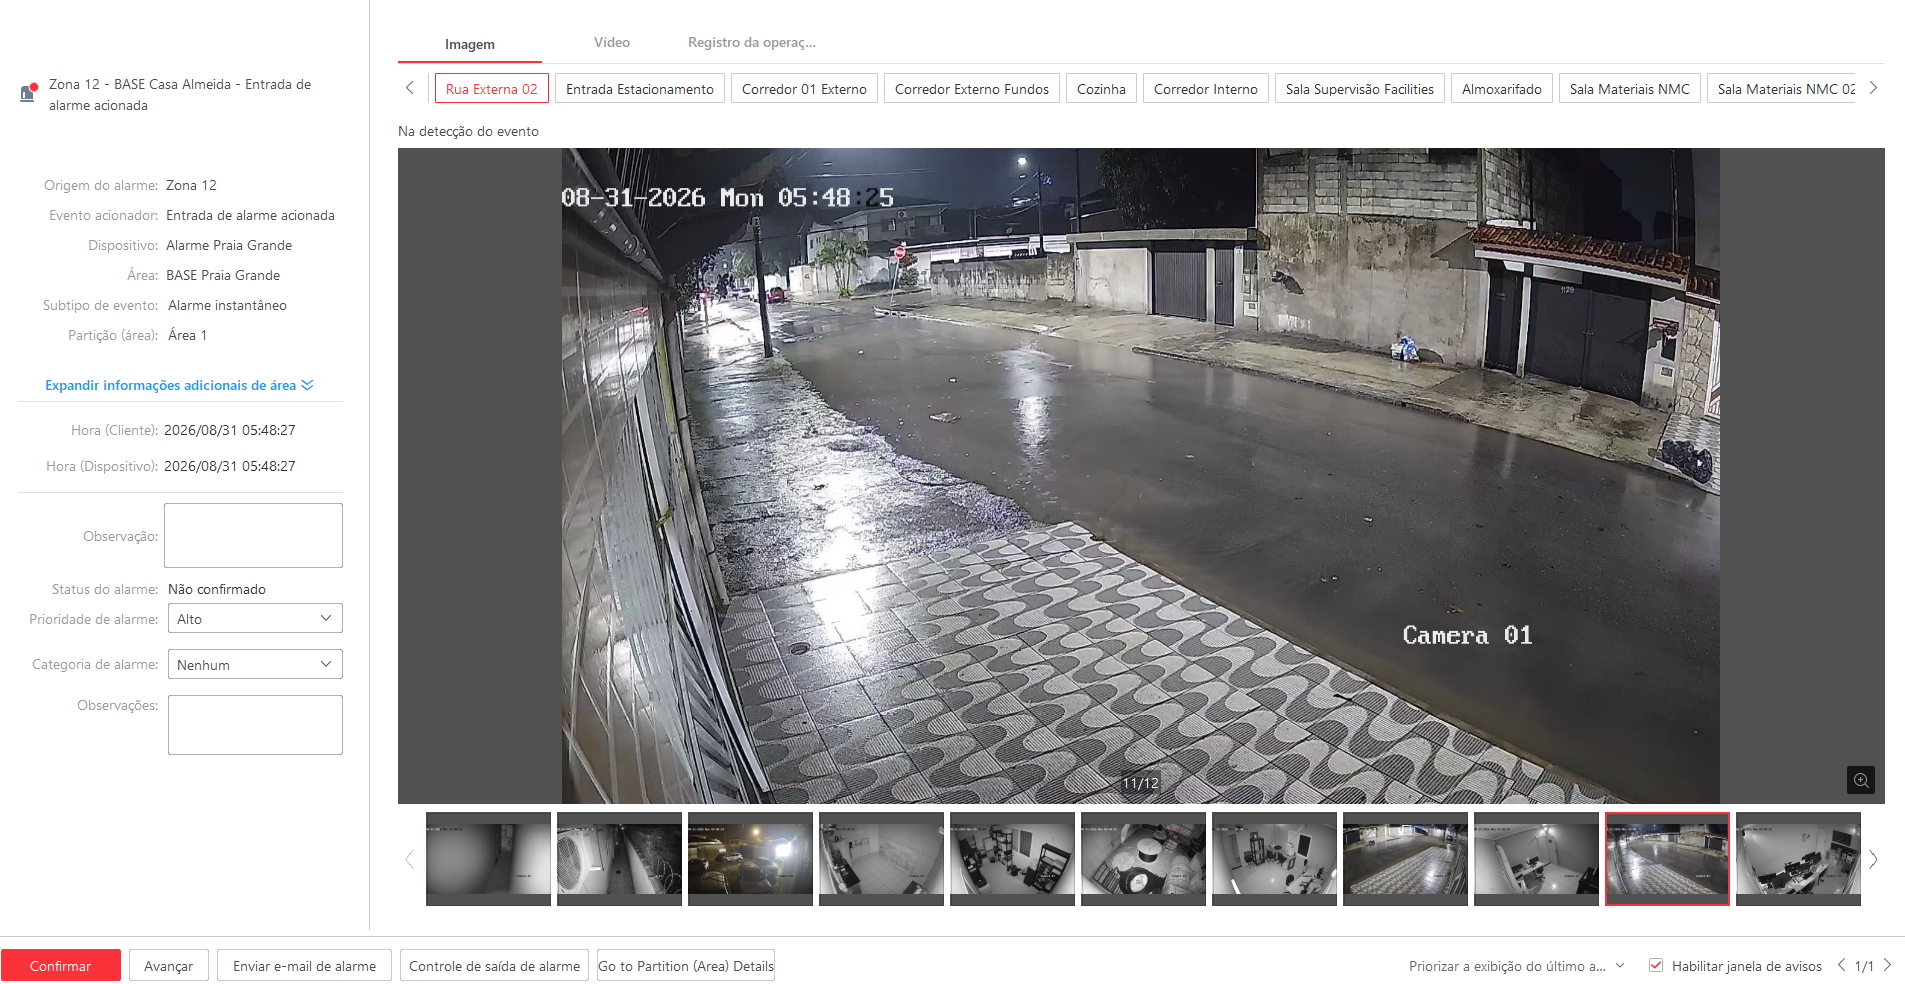The height and width of the screenshot is (984, 1905).
Task: Go to next alarm page arrow
Action: (x=1887, y=965)
